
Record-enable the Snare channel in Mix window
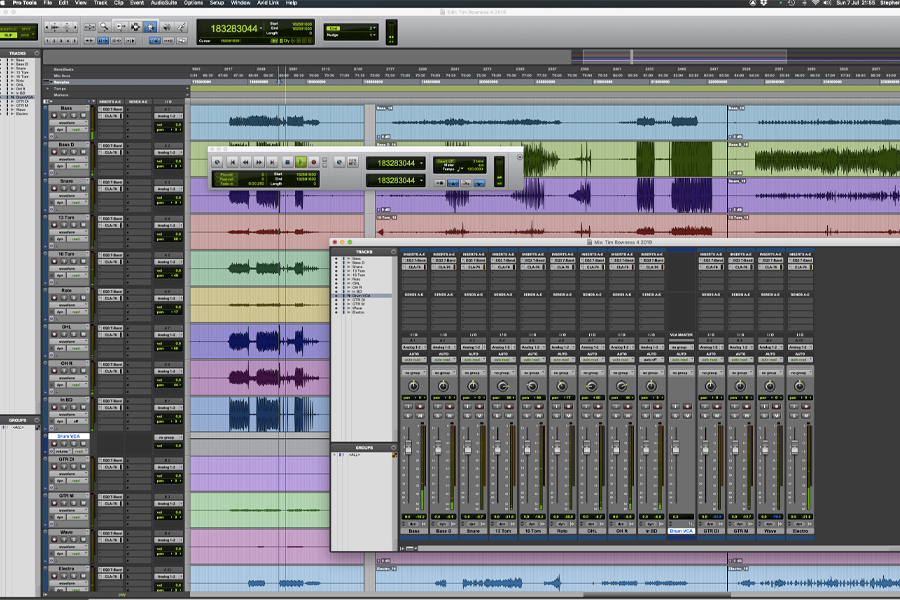pos(479,406)
